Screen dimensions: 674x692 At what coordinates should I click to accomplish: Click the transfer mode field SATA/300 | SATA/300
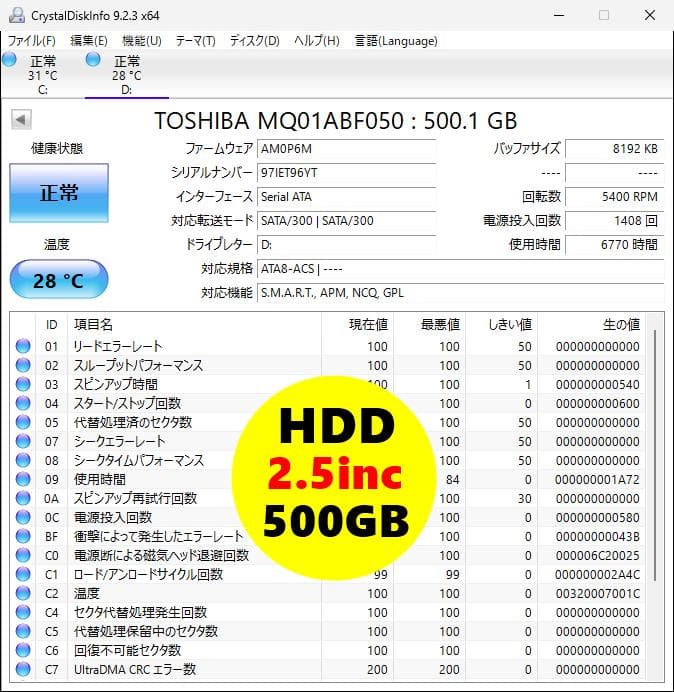pyautogui.click(x=346, y=220)
